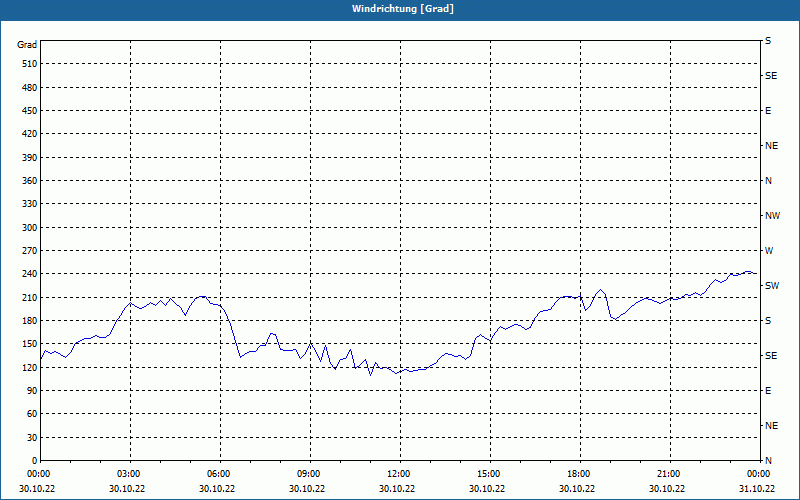Click the y-axis value "510"

pyautogui.click(x=30, y=64)
